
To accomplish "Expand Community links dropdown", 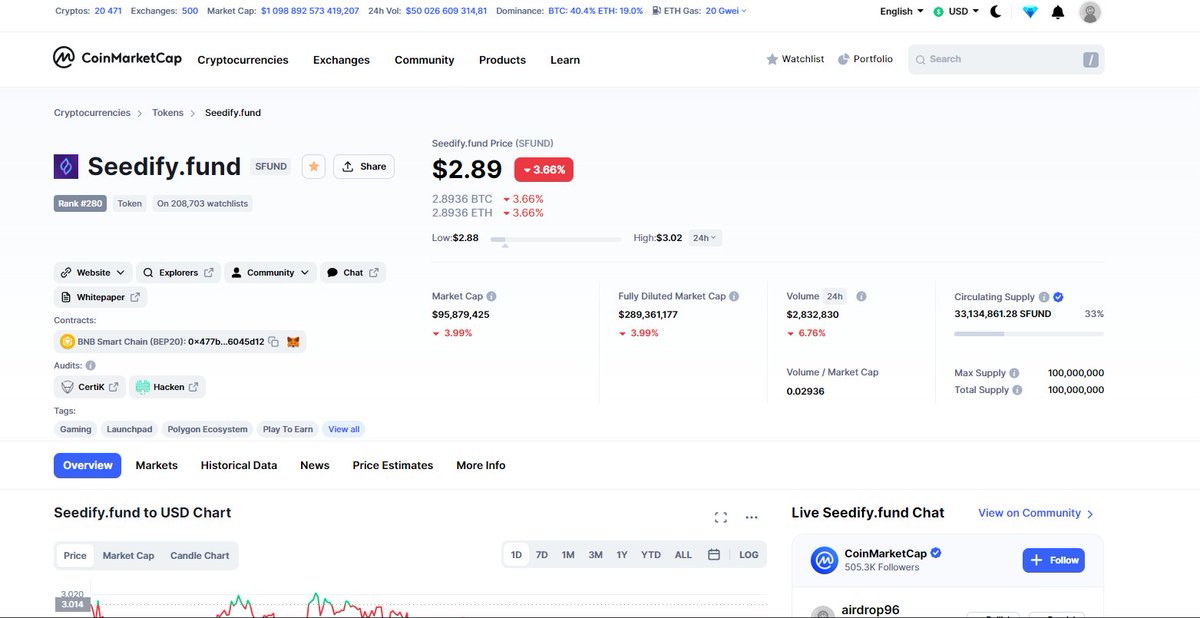I will click(x=270, y=272).
